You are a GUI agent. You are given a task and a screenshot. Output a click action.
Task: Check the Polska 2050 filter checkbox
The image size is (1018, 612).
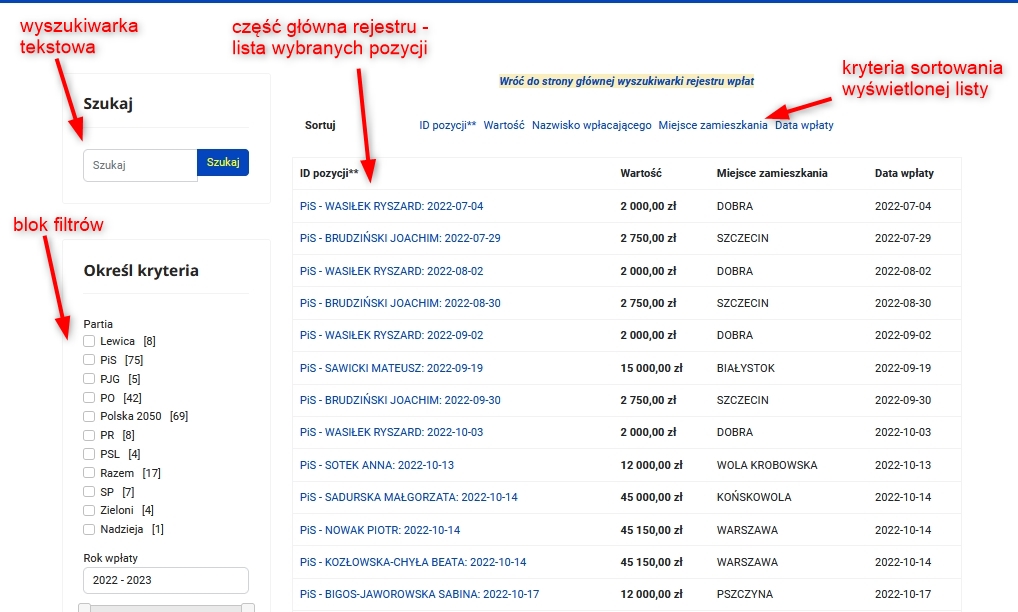[89, 417]
